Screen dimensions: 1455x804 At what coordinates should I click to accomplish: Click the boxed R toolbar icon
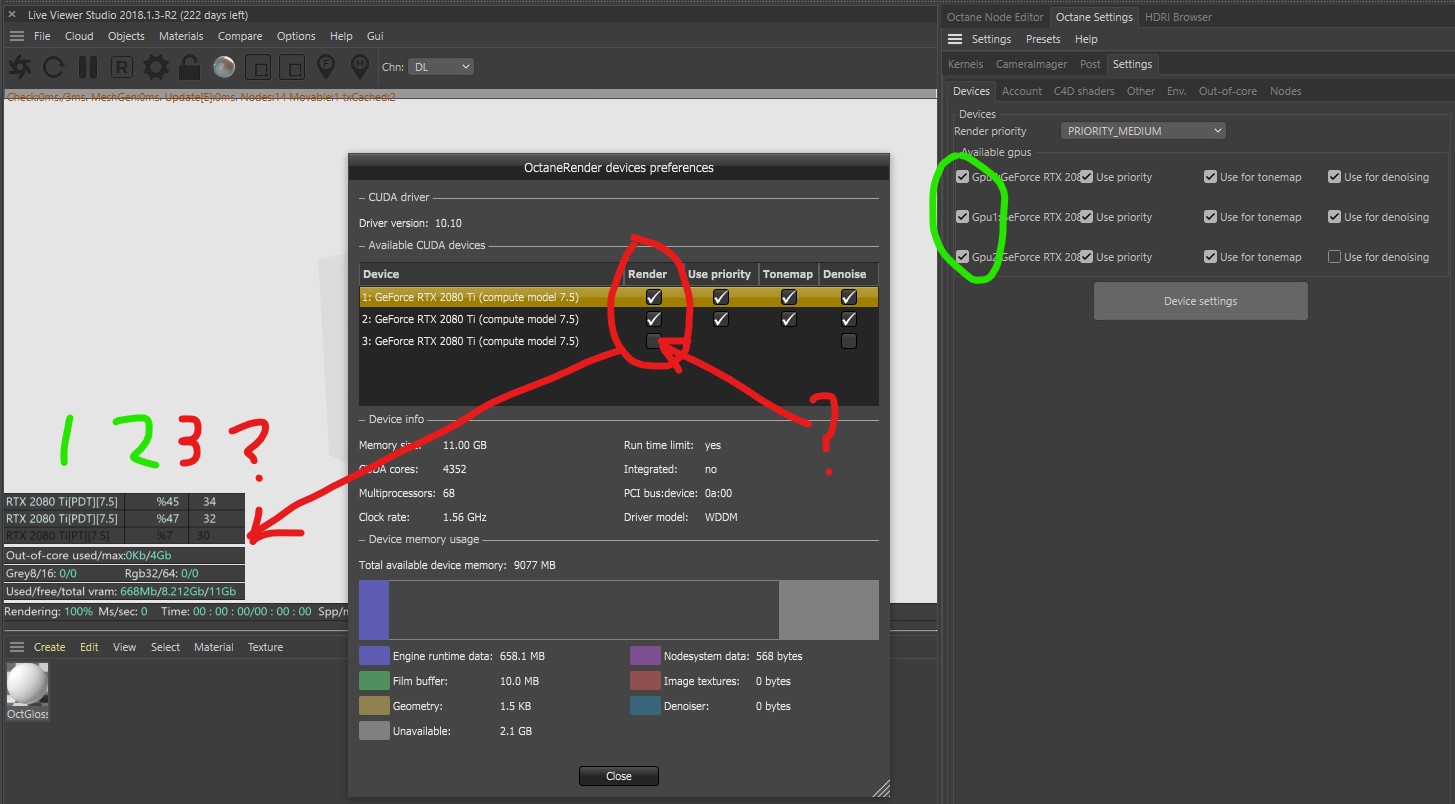(122, 67)
